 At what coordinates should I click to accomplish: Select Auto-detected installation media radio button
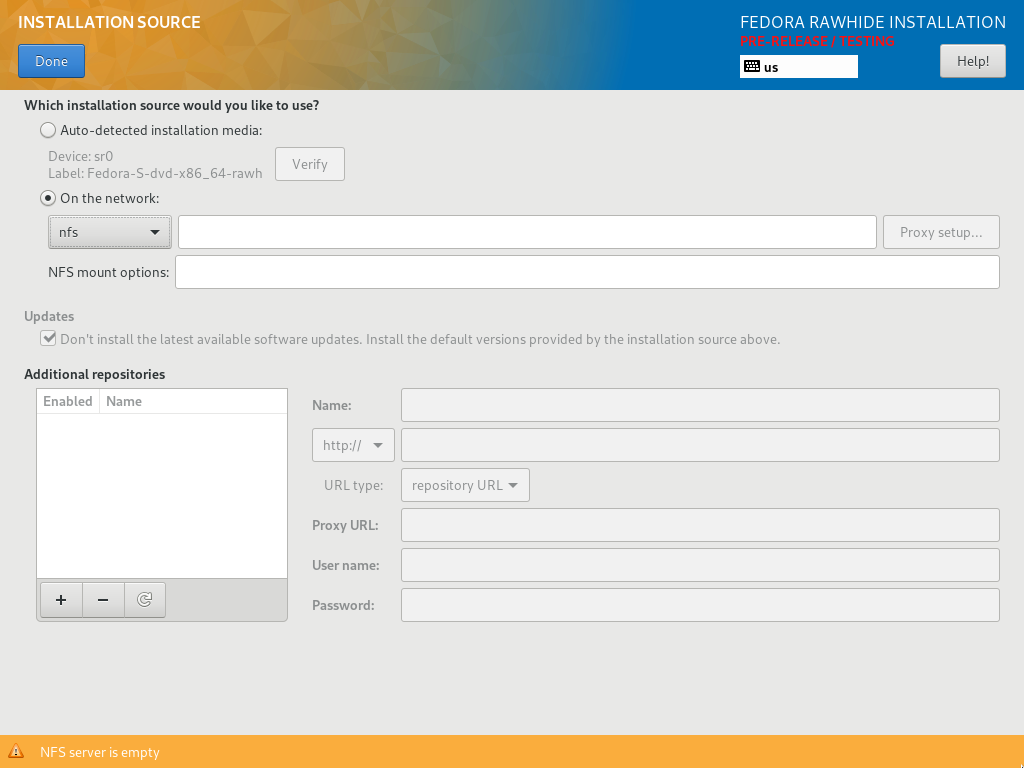click(x=48, y=131)
